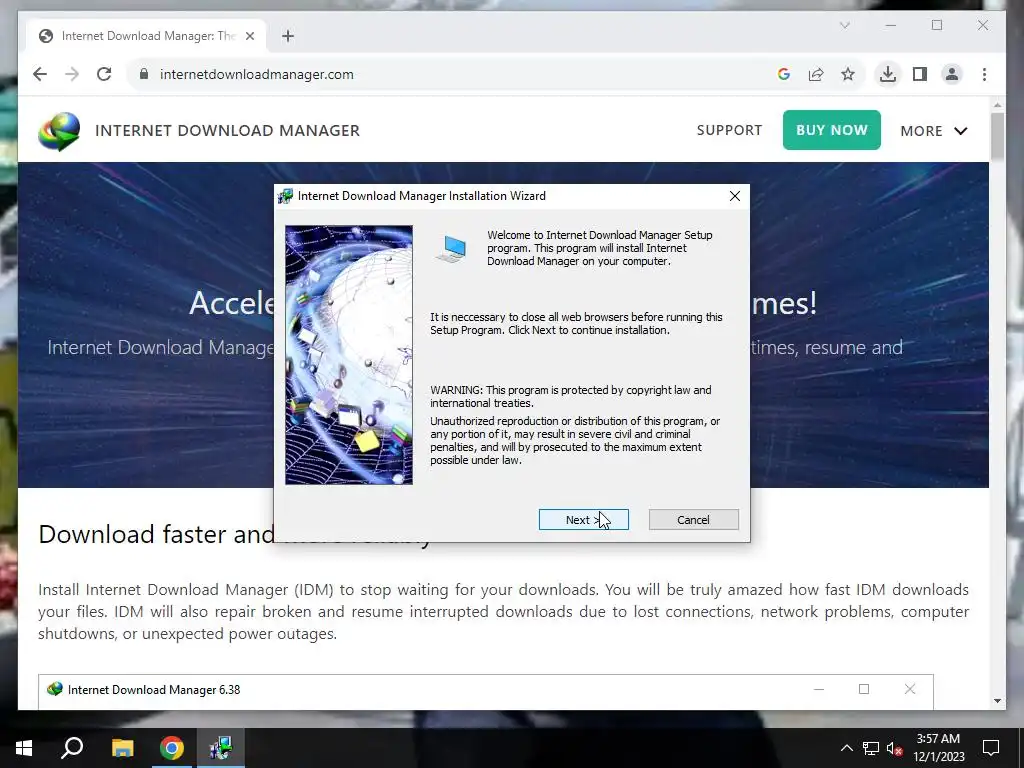Open Windows Start menu
1024x768 pixels.
pos(24,748)
